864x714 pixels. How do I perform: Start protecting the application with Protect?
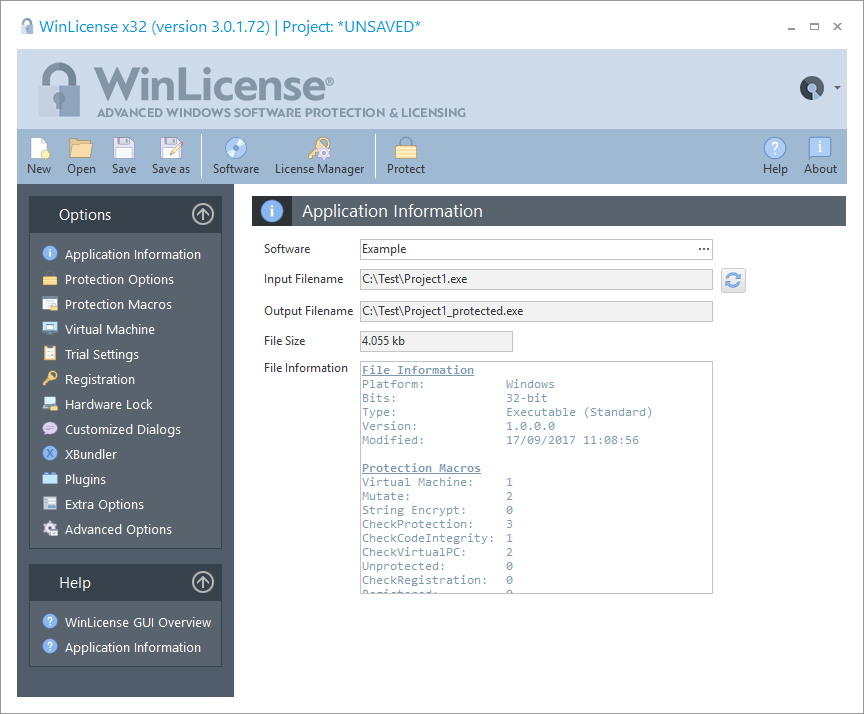click(405, 155)
